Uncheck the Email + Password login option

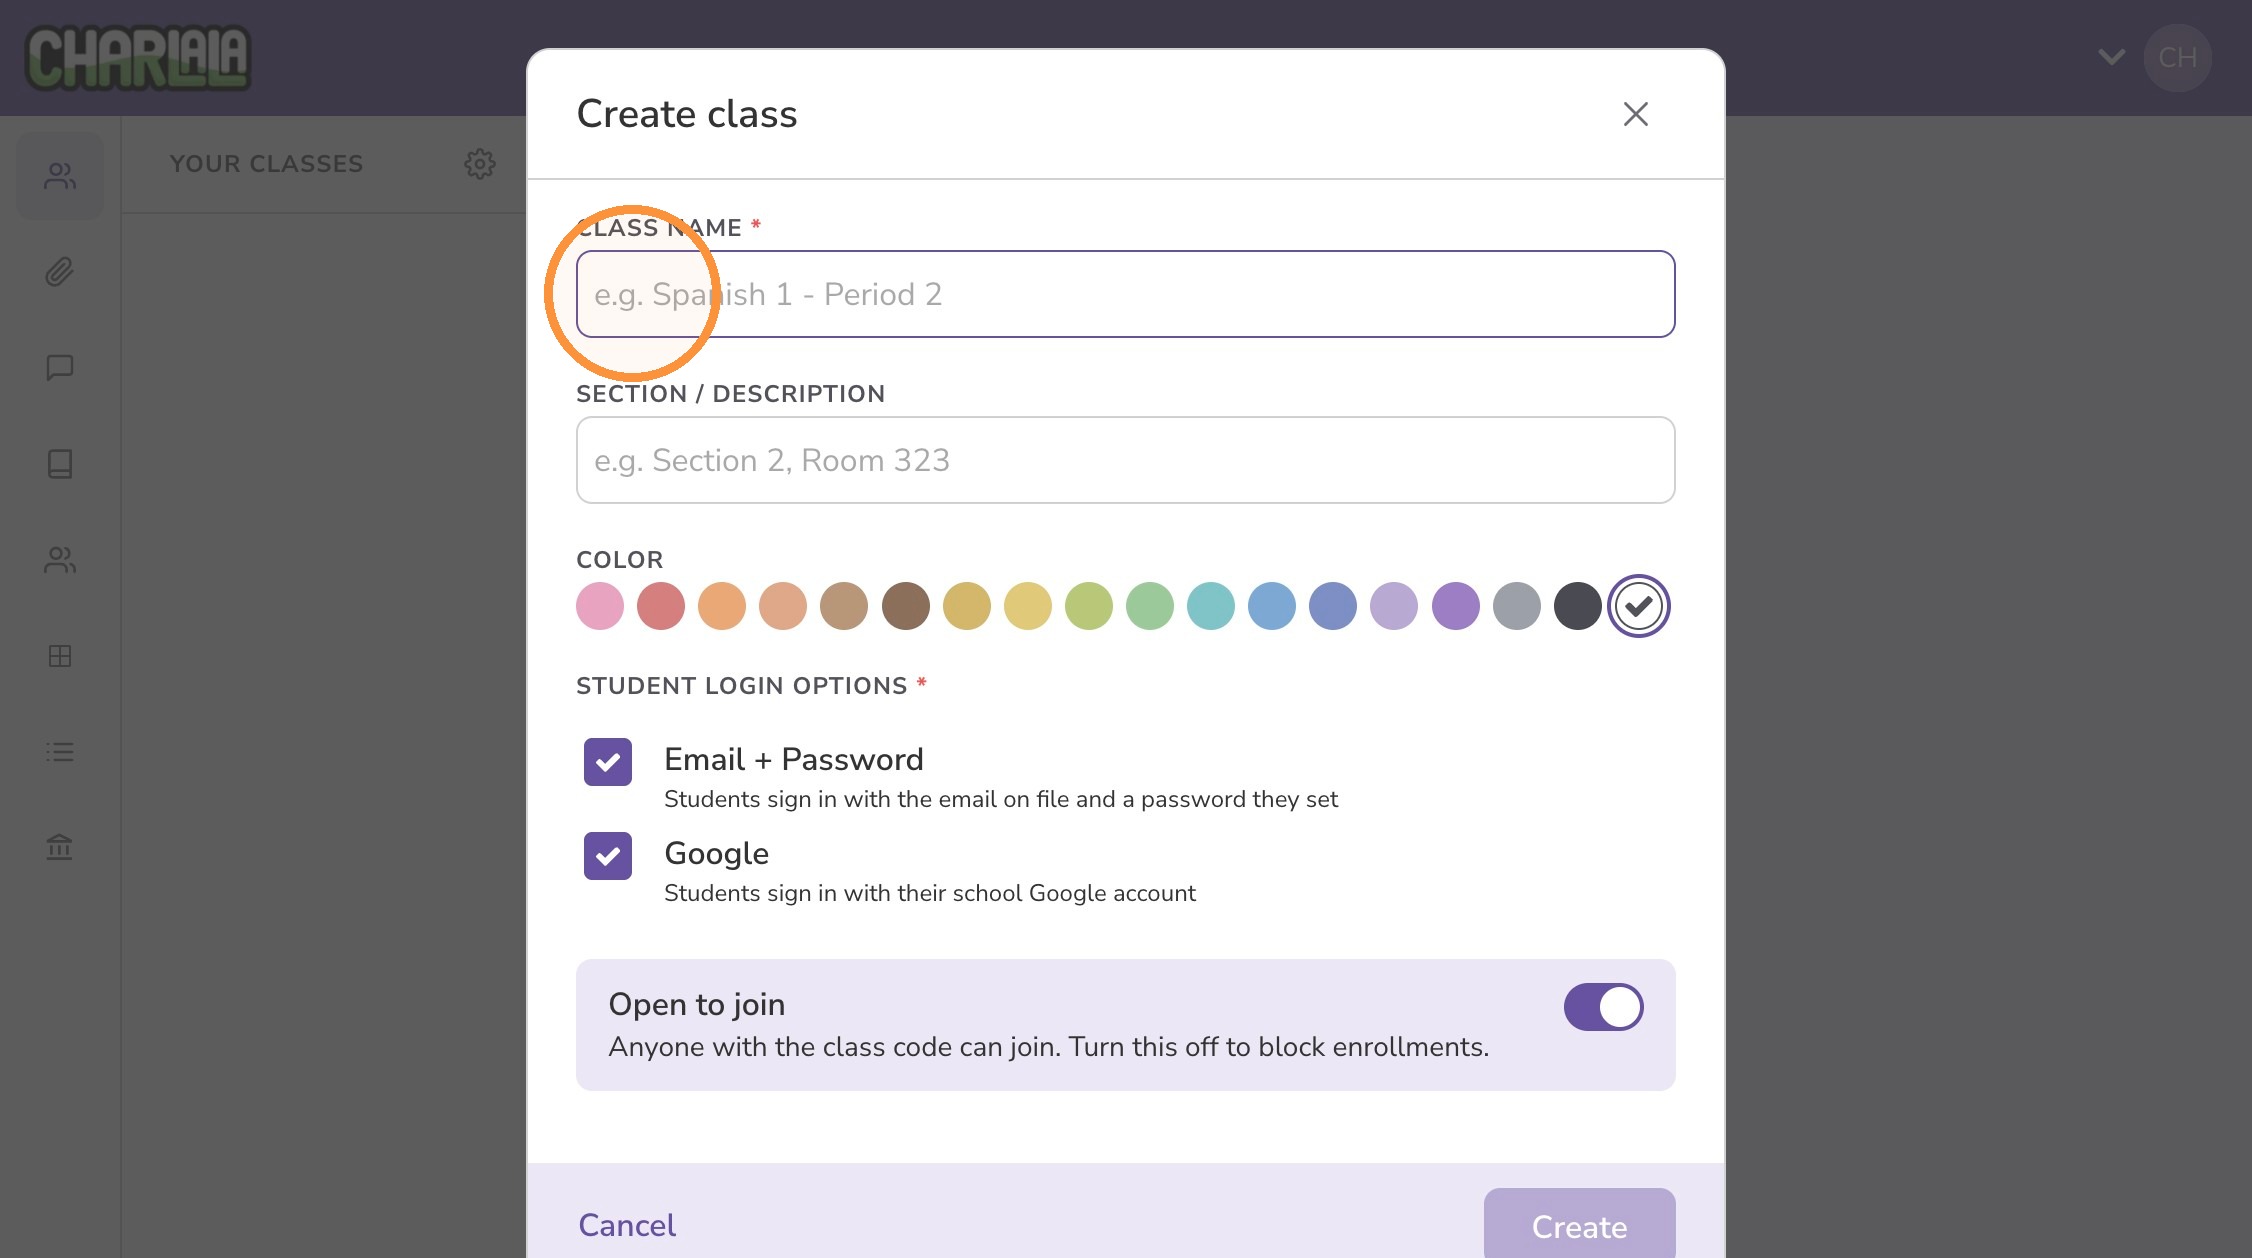[608, 762]
